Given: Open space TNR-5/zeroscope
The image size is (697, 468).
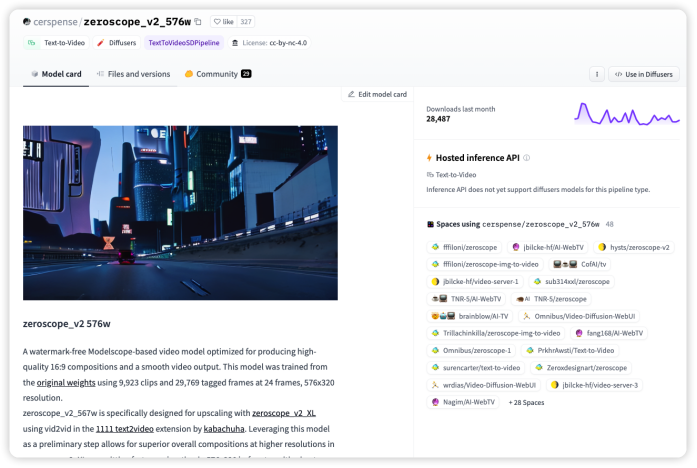Looking at the screenshot, I should 551,299.
